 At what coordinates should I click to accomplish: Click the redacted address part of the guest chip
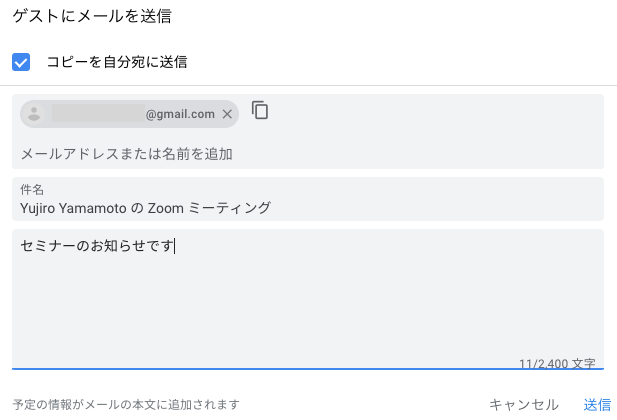[x=98, y=113]
